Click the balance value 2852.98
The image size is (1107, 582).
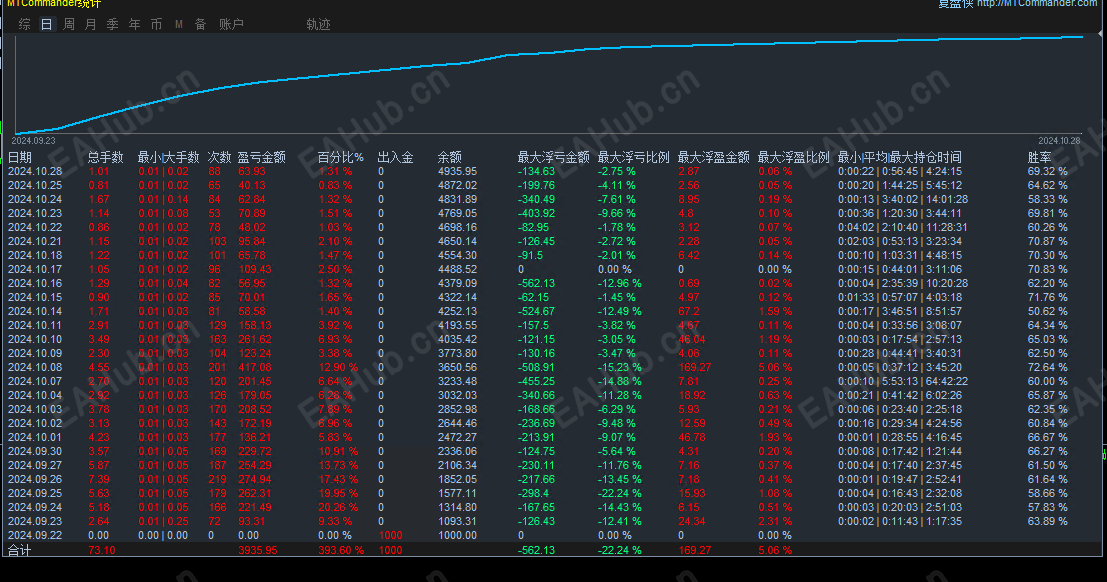point(457,410)
